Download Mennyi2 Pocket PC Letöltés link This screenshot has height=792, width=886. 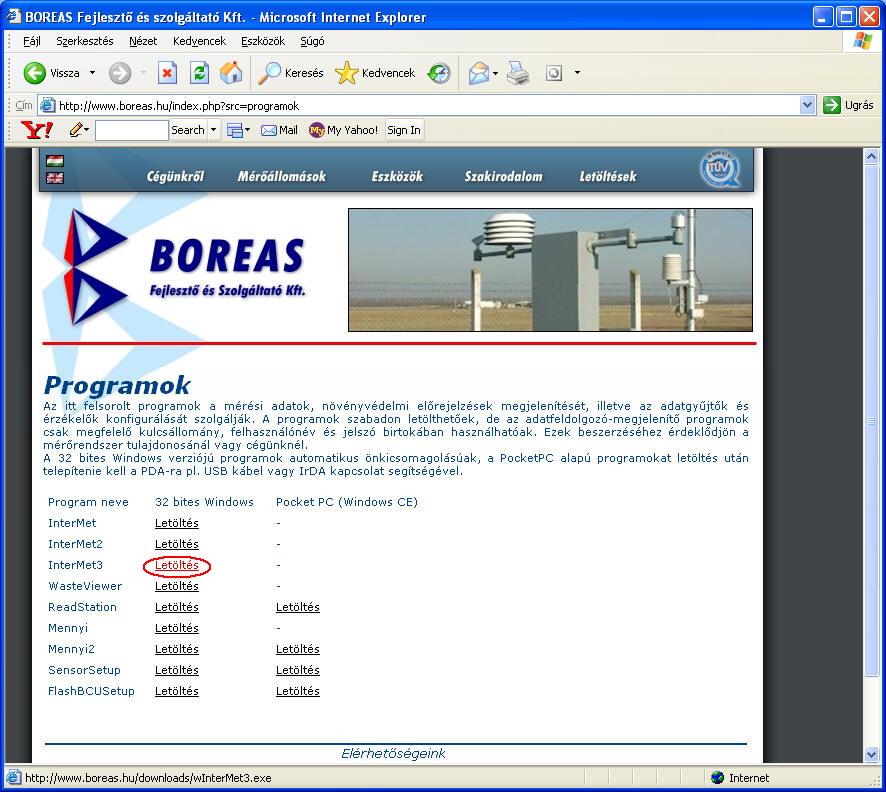pos(298,649)
